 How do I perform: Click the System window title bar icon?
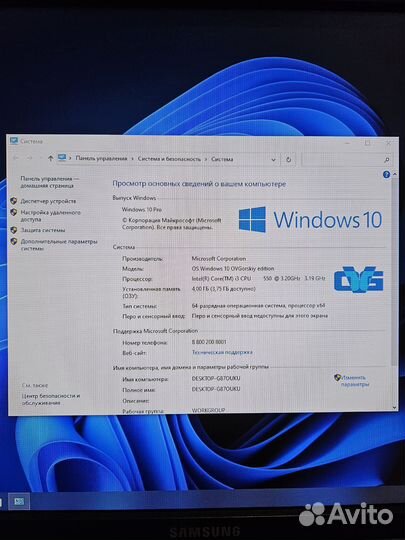14,141
